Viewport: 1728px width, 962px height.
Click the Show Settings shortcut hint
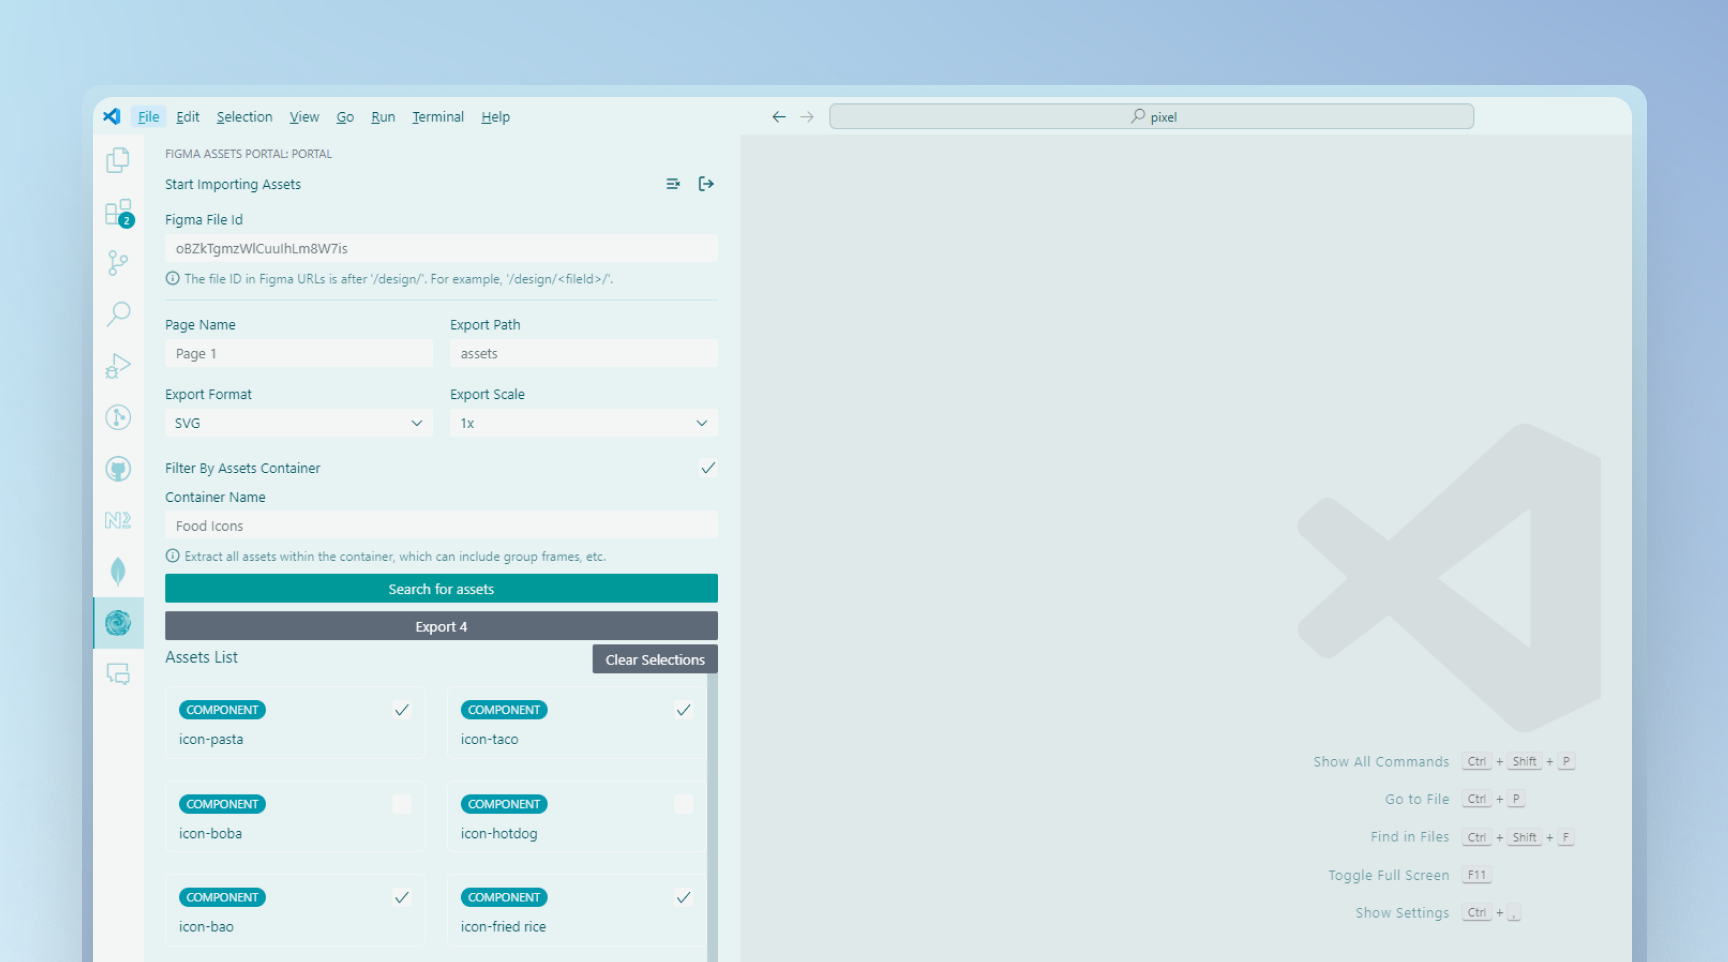(x=1438, y=913)
